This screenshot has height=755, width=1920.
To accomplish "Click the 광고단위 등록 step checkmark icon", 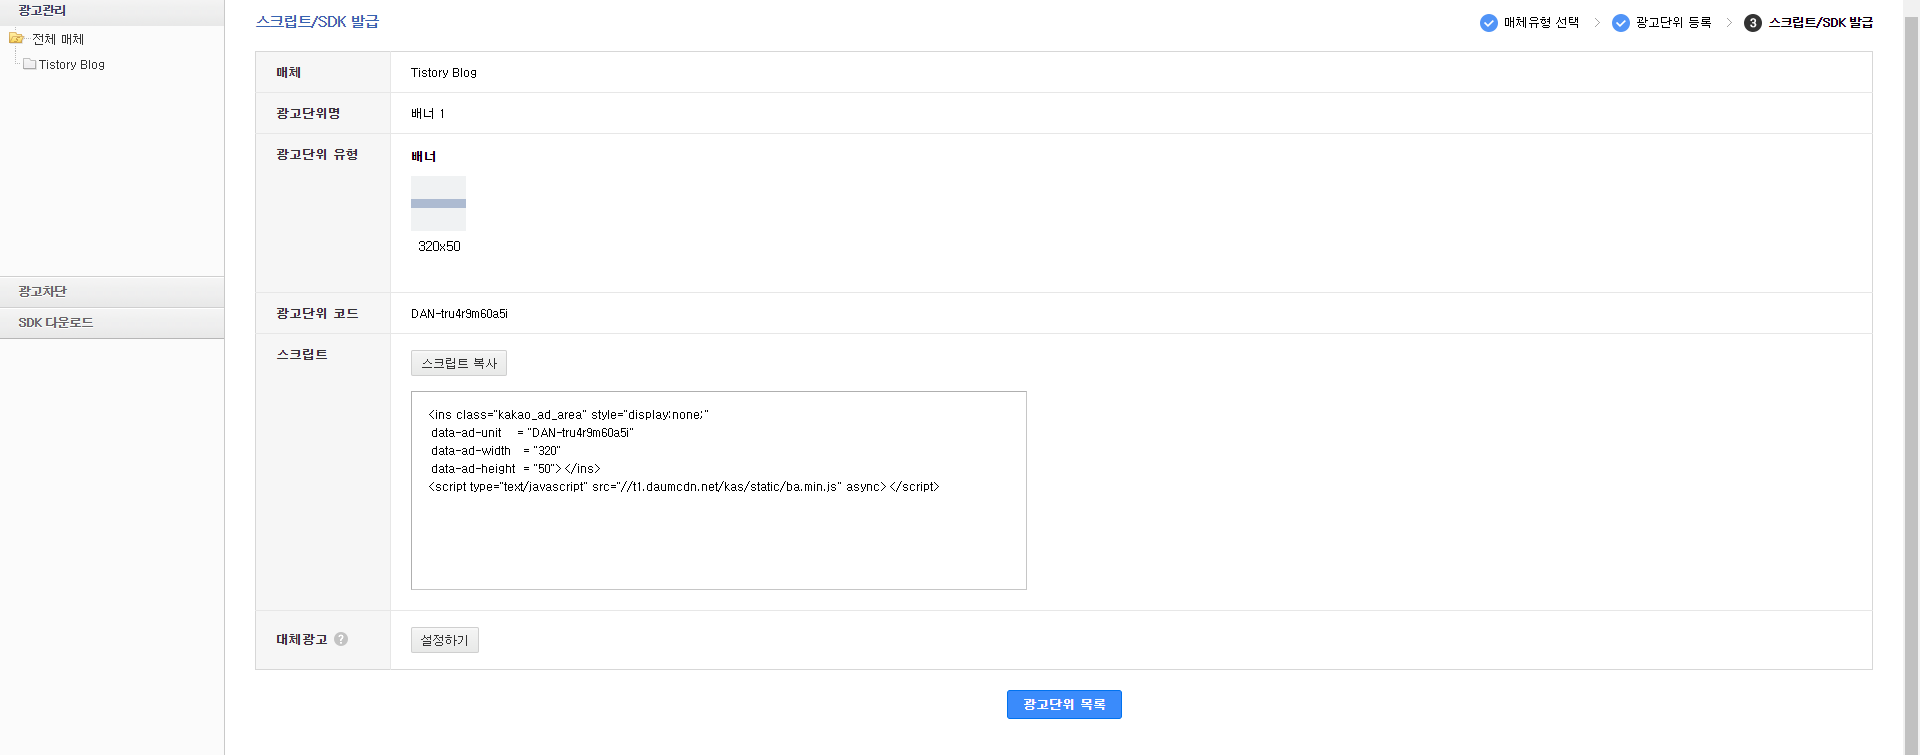I will click(1621, 23).
